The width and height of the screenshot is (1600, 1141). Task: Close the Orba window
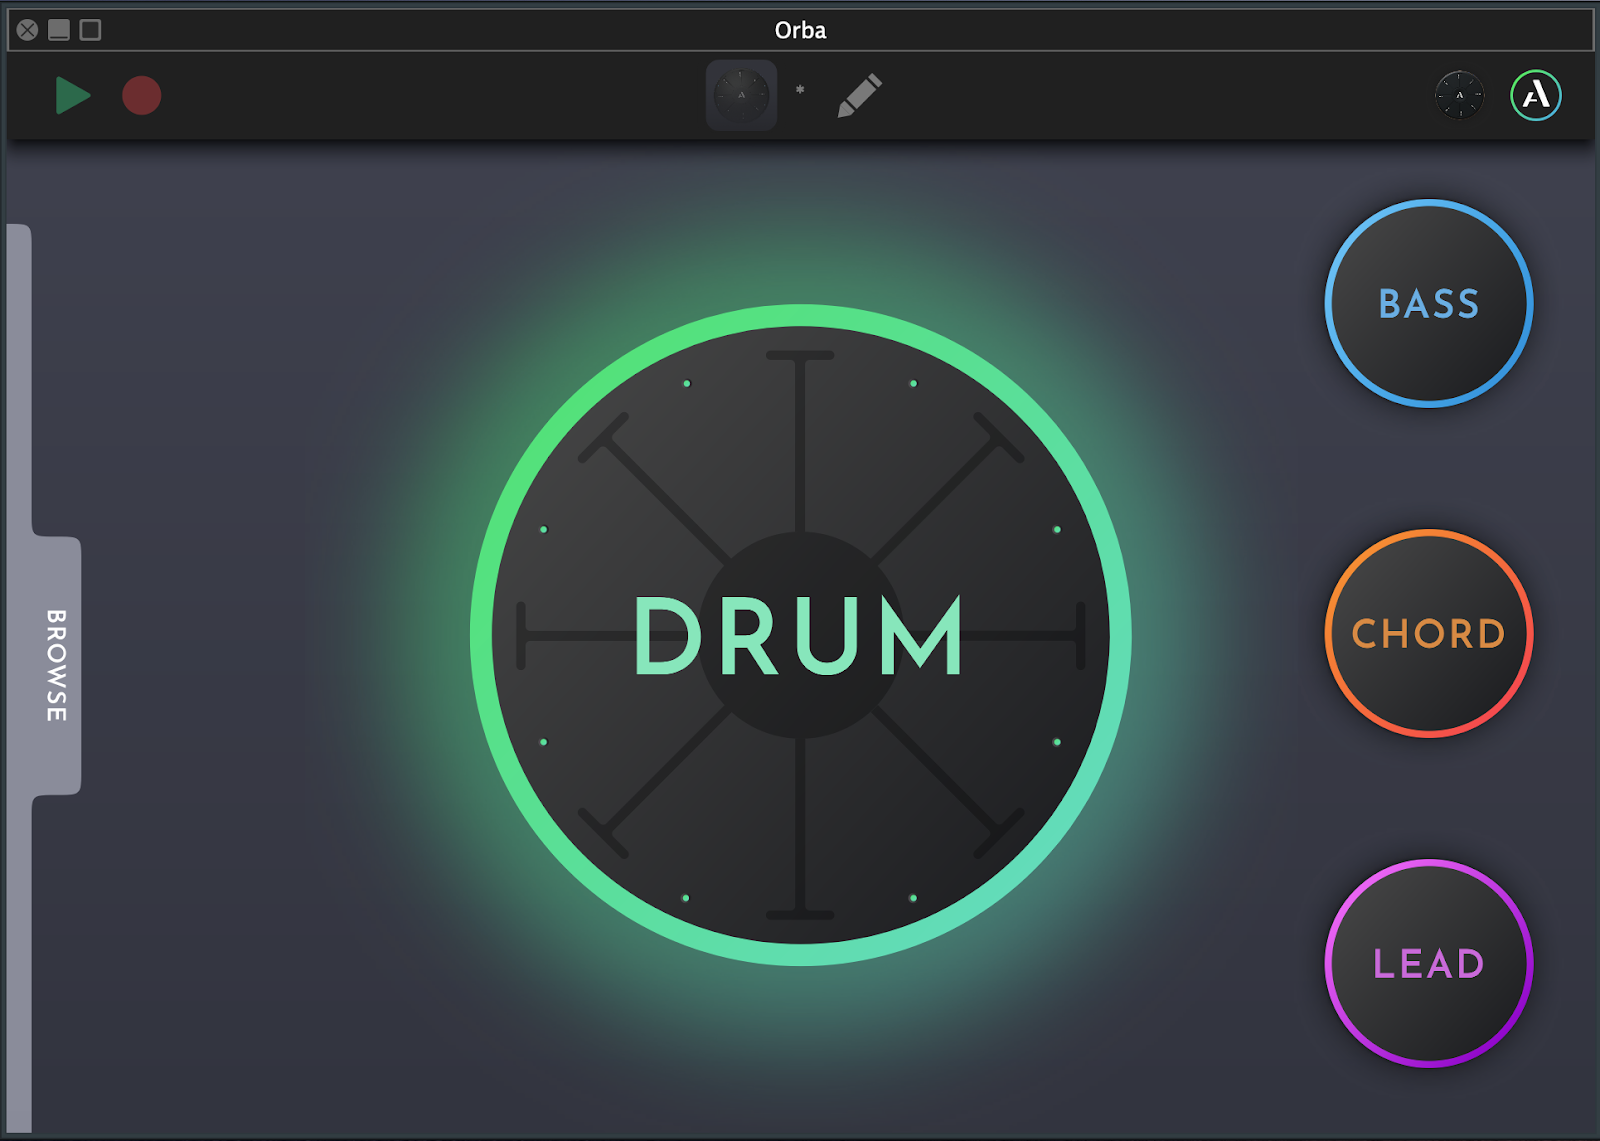(28, 30)
